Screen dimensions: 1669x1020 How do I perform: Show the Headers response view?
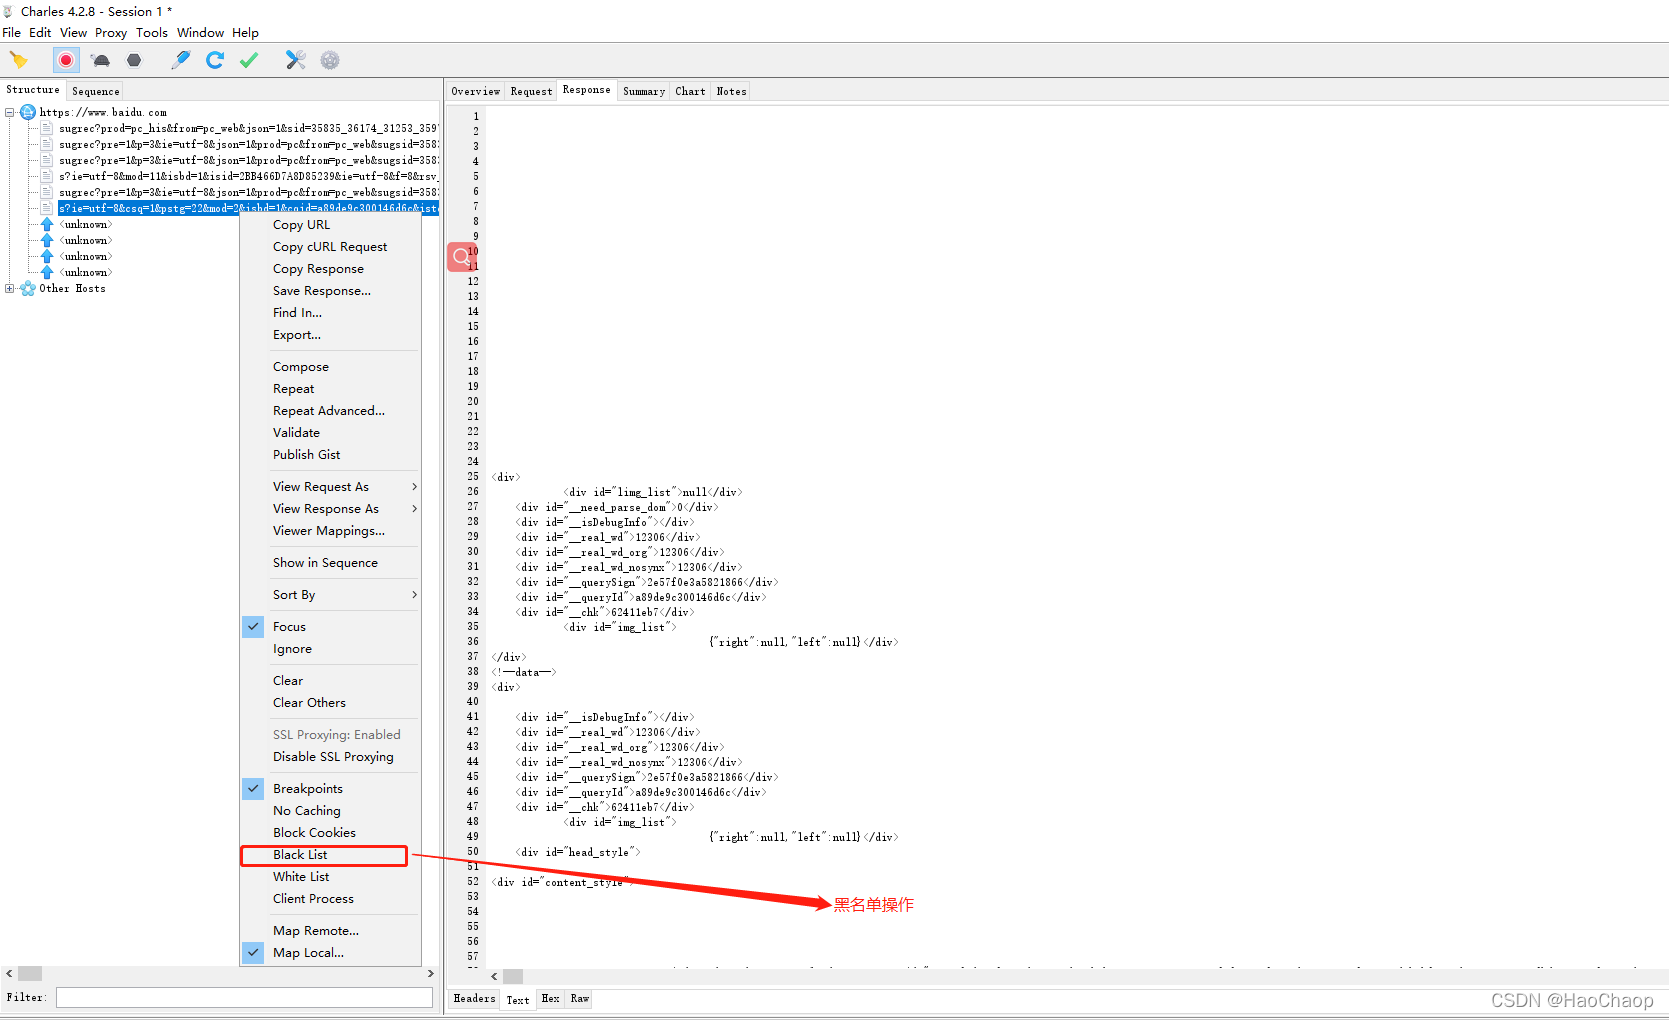[x=474, y=998]
